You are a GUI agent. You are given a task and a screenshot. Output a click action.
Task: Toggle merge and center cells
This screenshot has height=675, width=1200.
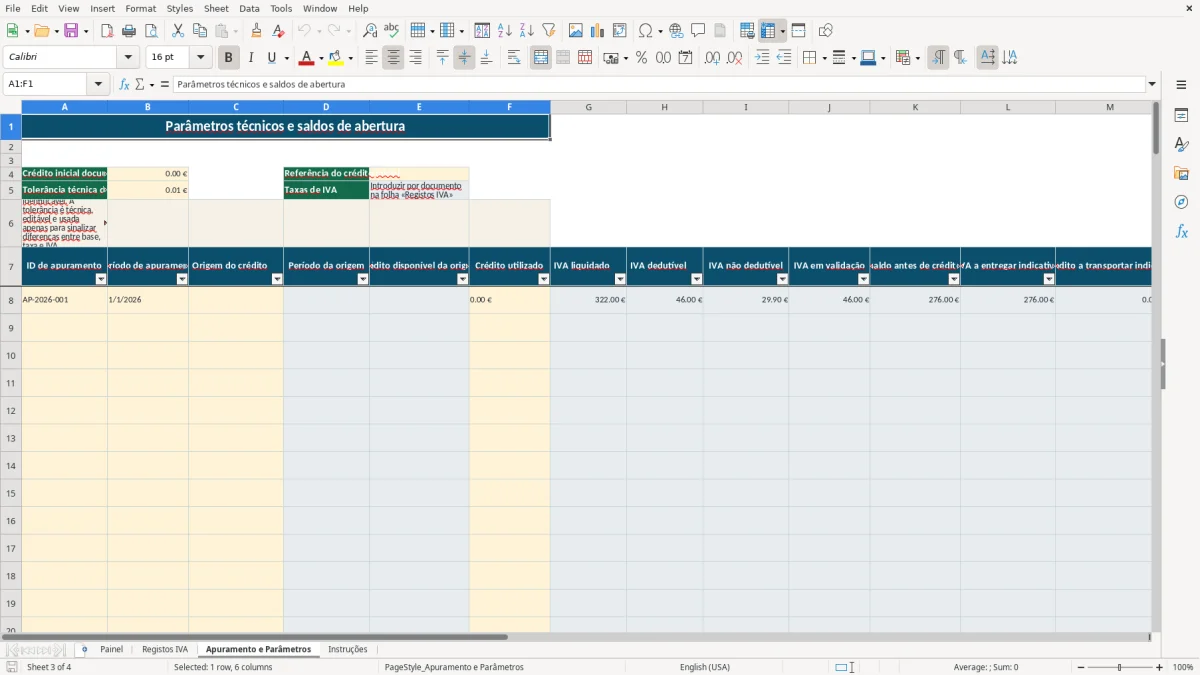point(541,58)
